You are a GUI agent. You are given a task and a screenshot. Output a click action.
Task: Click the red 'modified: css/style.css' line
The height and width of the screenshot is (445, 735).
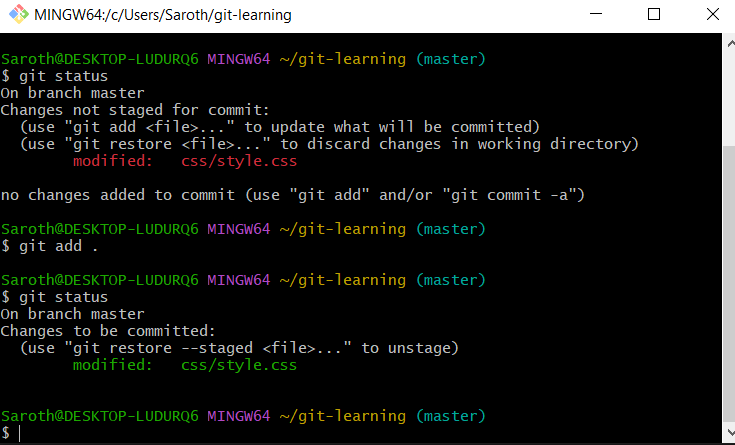[x=185, y=161]
